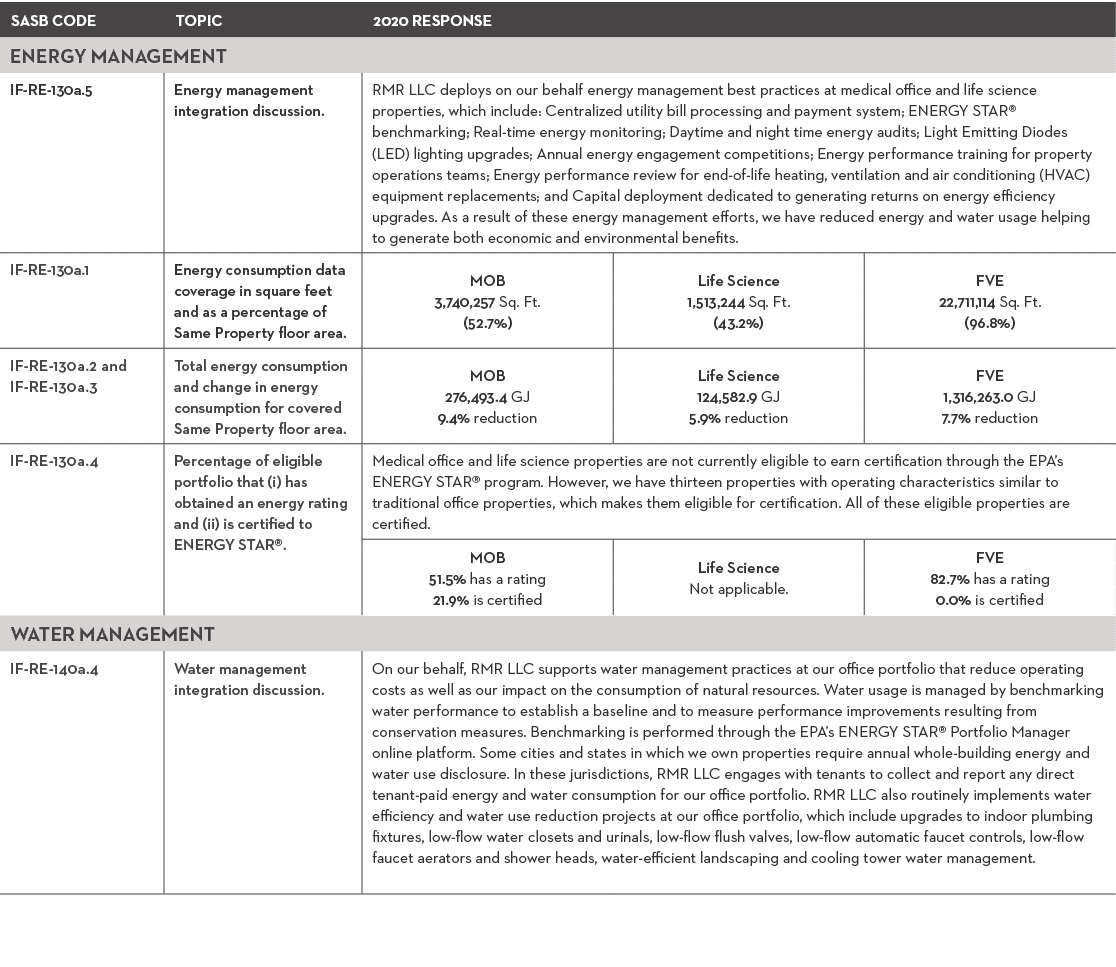Select the Life Science 1,513,244 Sq. Ft. cell
Screen dimensions: 1116x967
point(738,300)
